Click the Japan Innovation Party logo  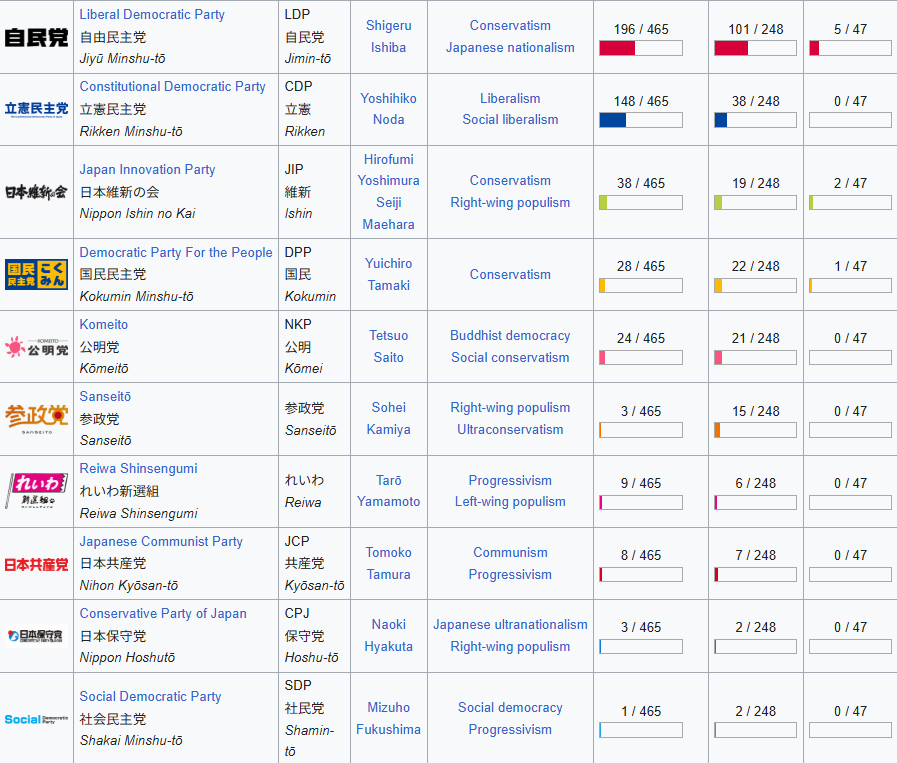click(37, 192)
